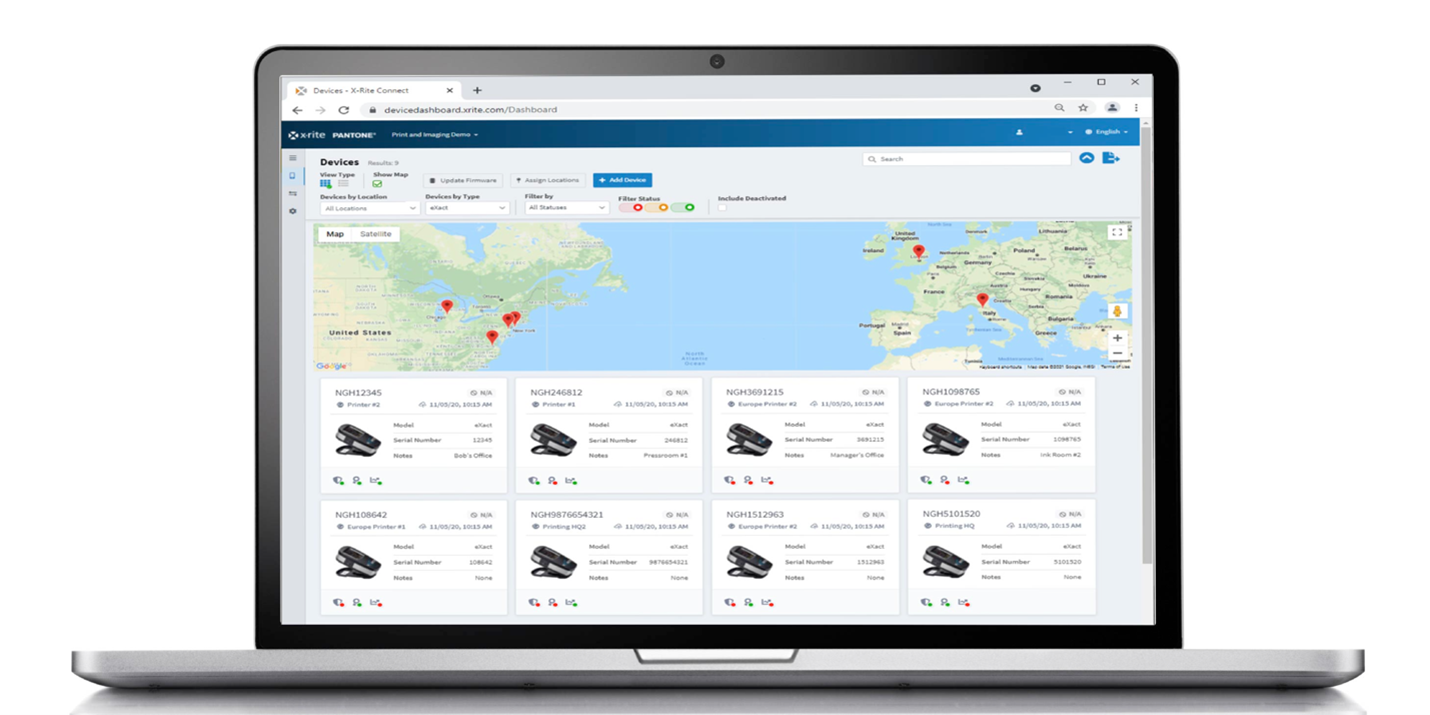The width and height of the screenshot is (1430, 715).
Task: Click the user account icon in the top bar
Action: [1017, 131]
